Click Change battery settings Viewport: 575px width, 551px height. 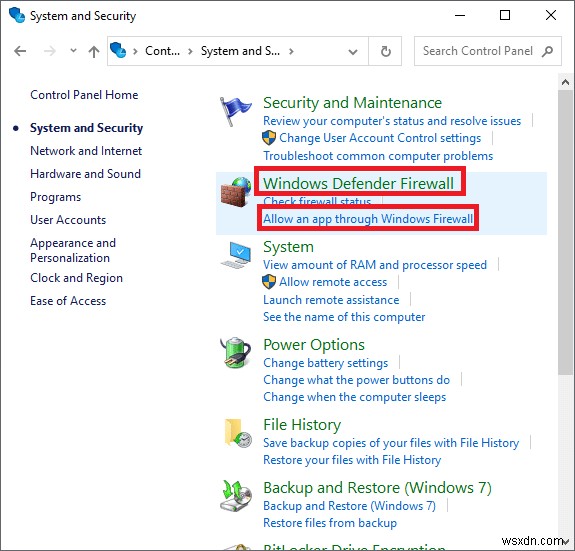tap(325, 363)
